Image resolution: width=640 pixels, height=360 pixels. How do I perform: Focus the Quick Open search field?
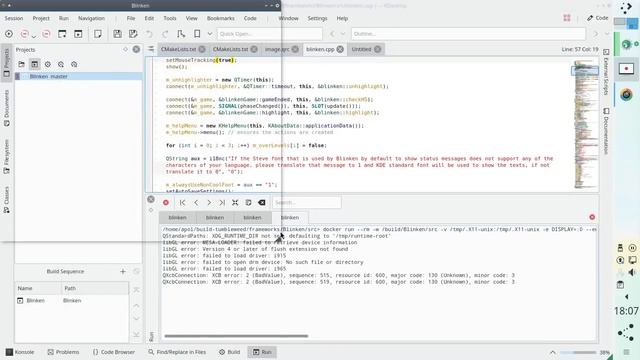(269, 34)
